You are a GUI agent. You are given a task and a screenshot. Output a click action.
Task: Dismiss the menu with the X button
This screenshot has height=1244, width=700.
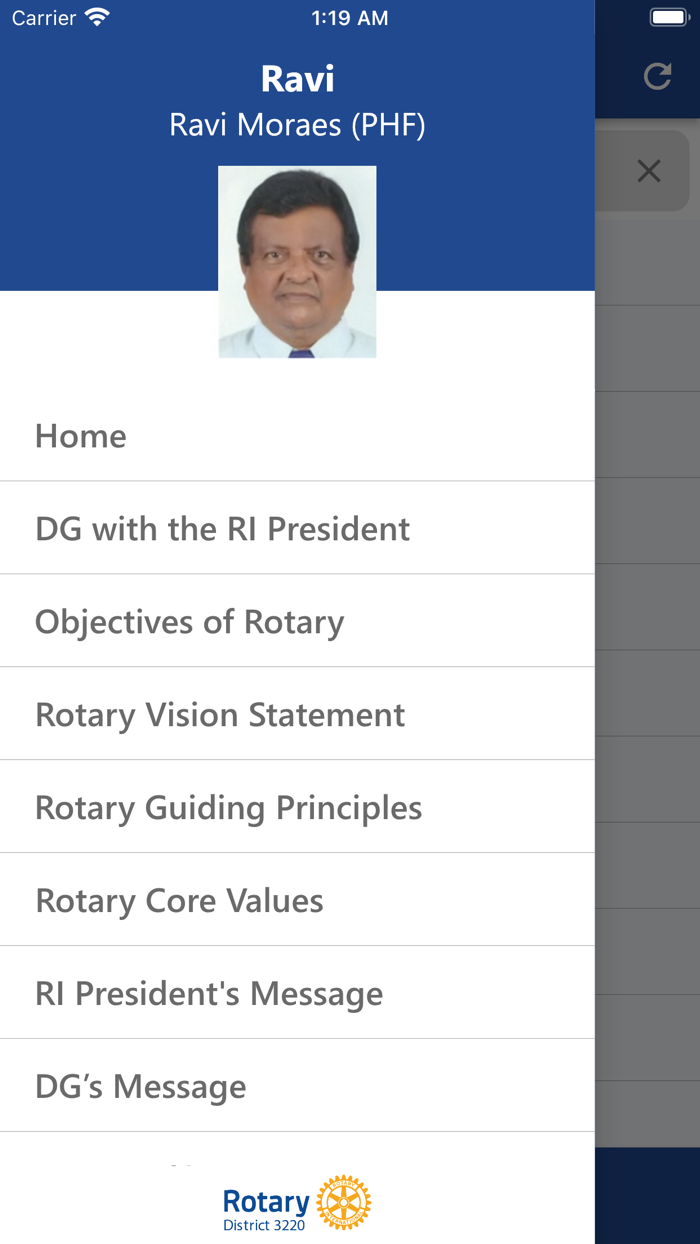[x=649, y=170]
